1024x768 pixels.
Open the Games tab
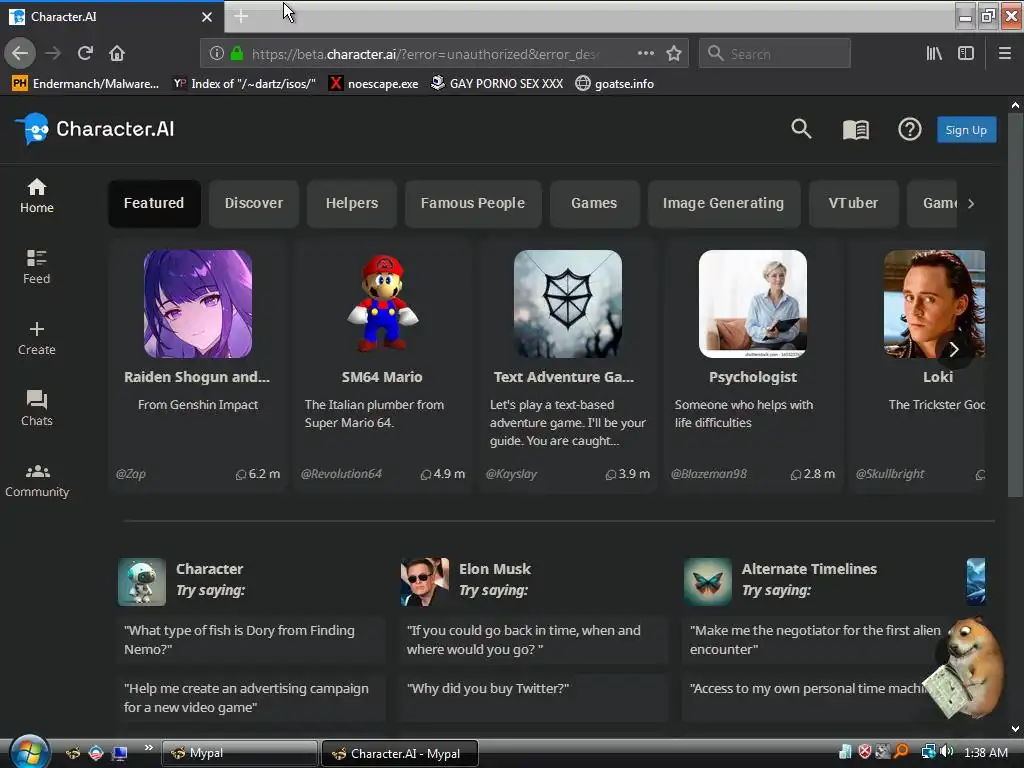[x=594, y=203]
